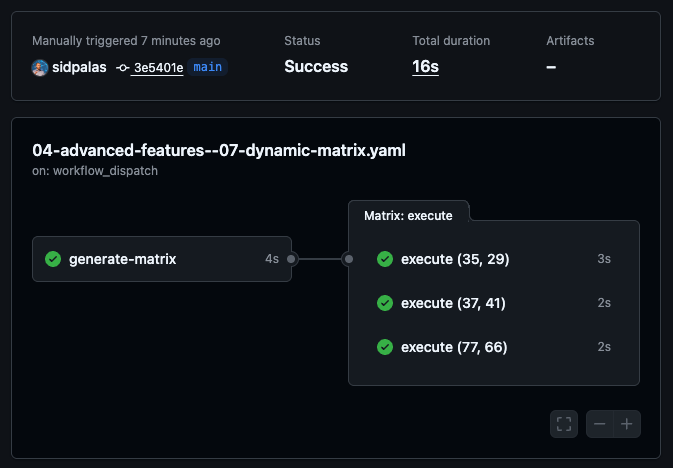Click the generate-matrix output connector dot
The image size is (673, 468).
(x=291, y=259)
